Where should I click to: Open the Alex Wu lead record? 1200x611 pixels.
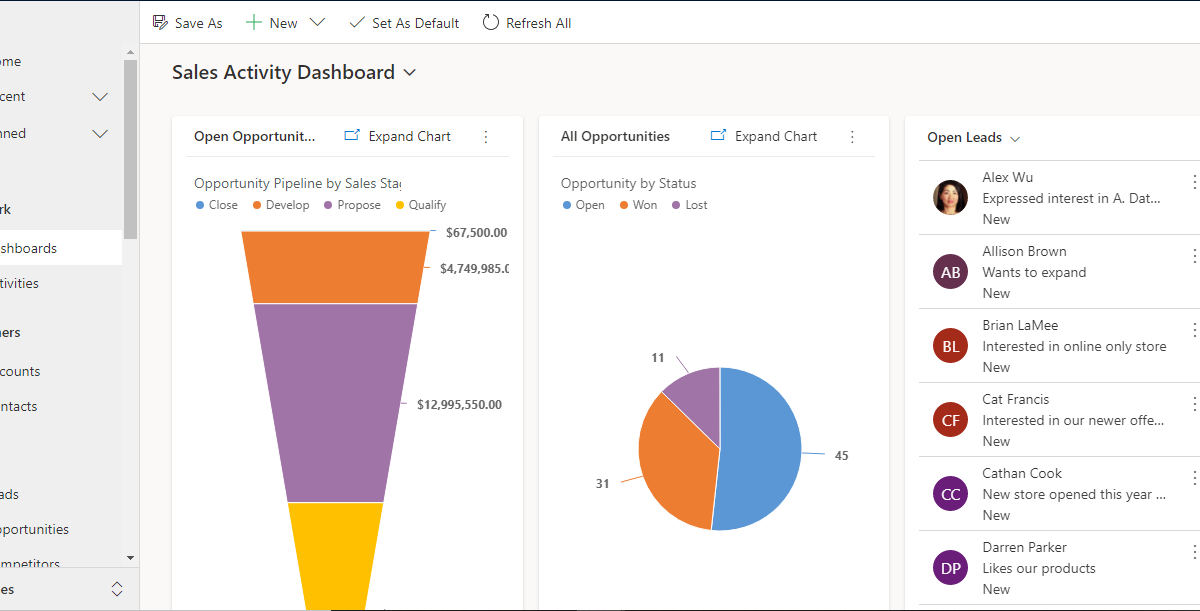click(x=1007, y=177)
